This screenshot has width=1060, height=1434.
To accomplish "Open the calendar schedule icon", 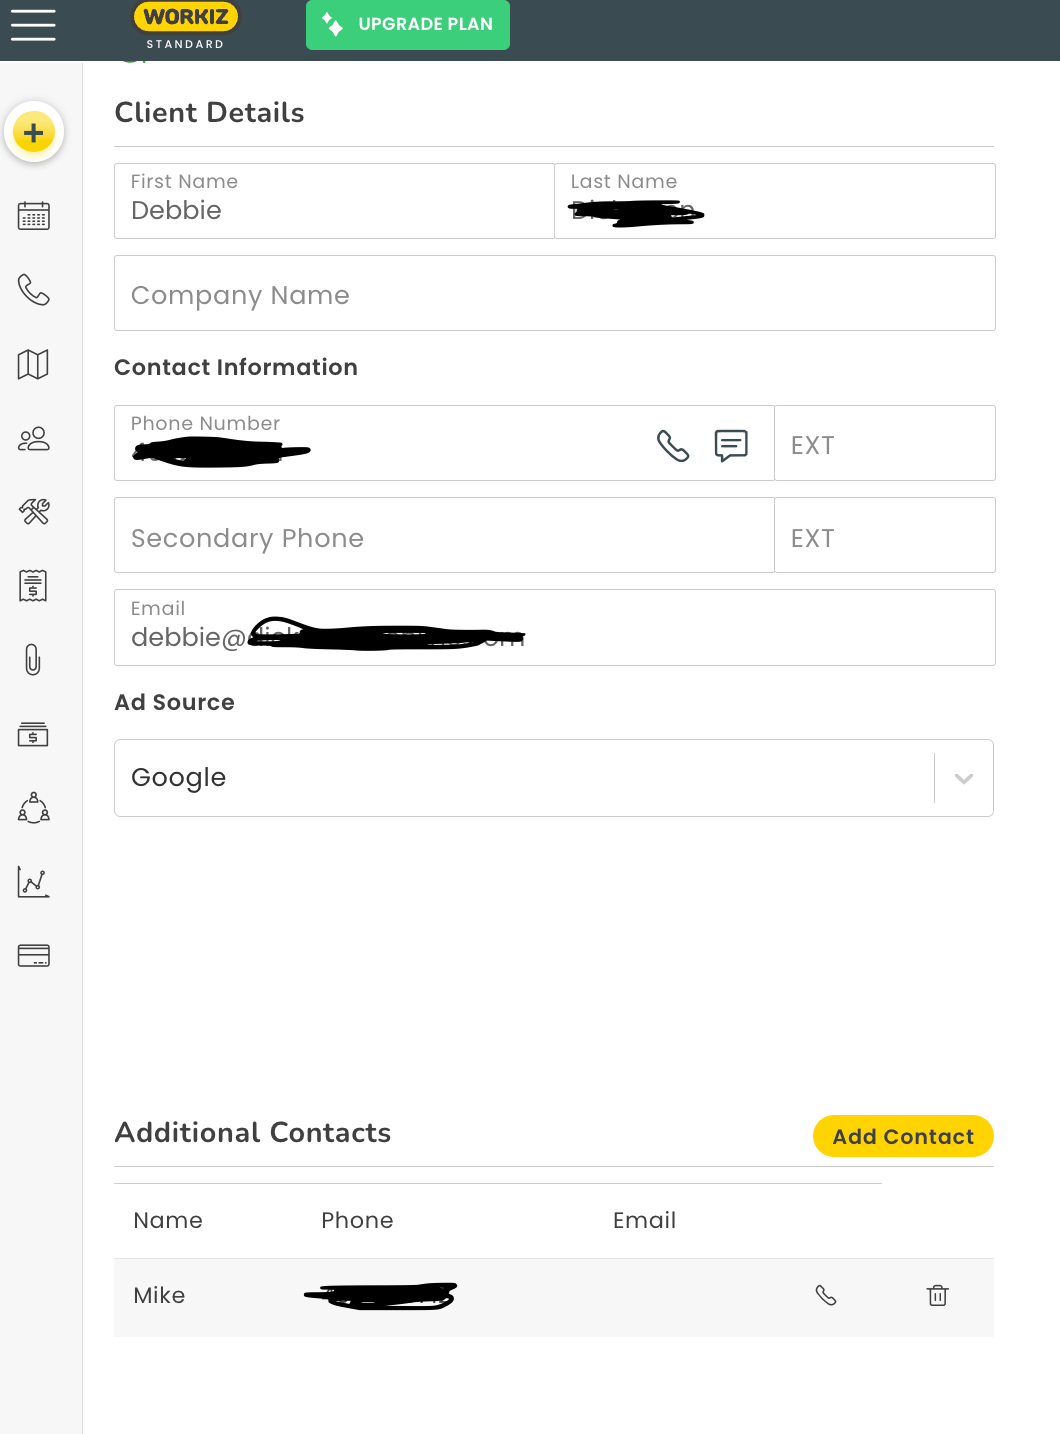I will [34, 216].
